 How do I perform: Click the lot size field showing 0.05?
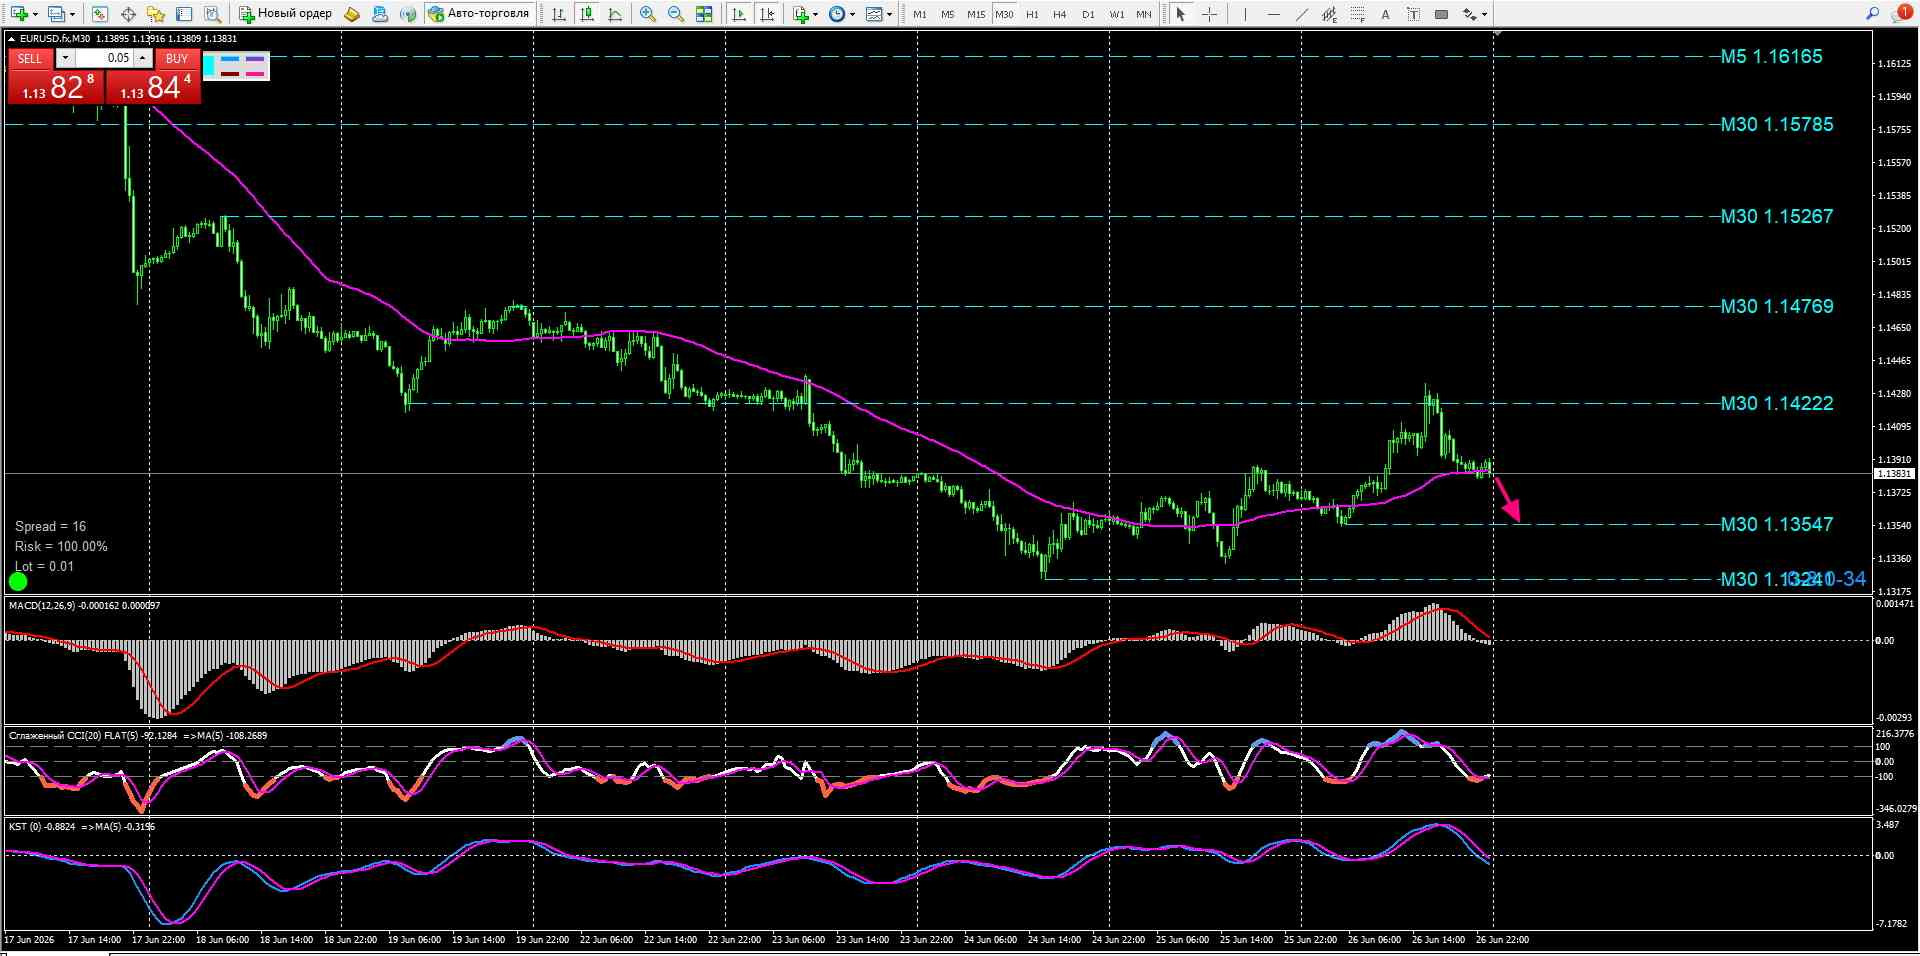pyautogui.click(x=104, y=58)
